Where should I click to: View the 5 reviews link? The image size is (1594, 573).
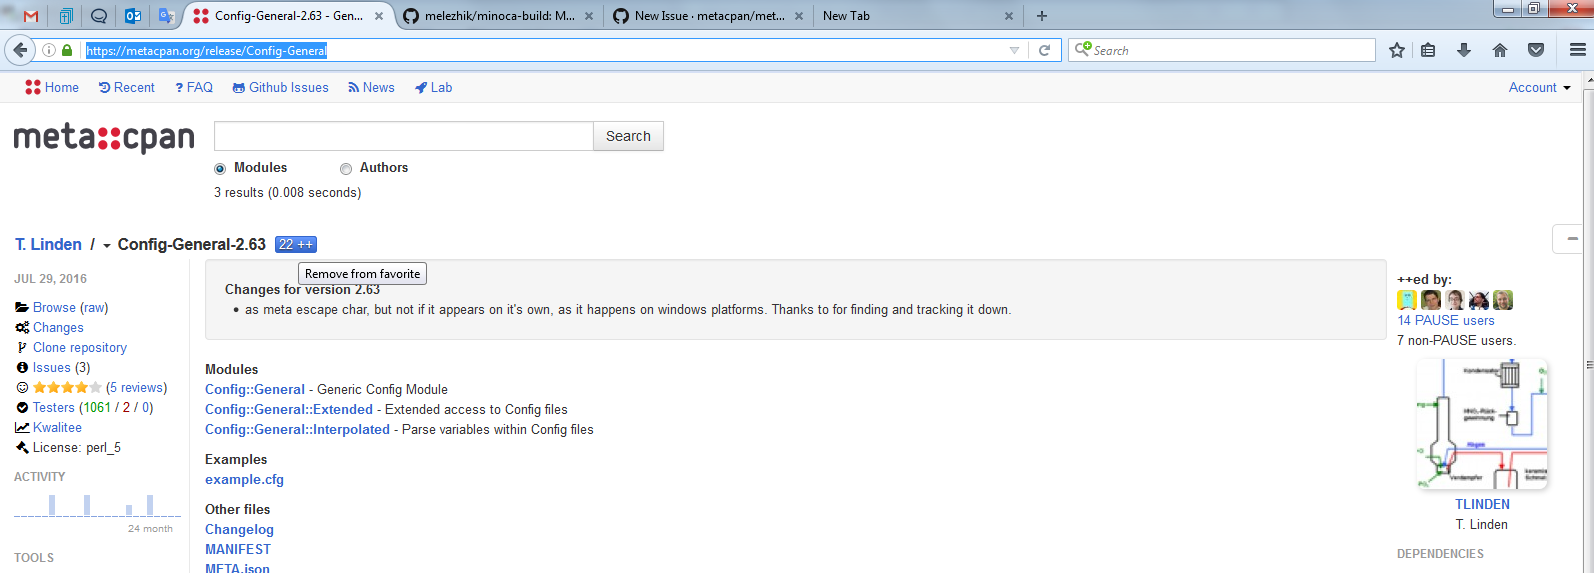(x=137, y=388)
